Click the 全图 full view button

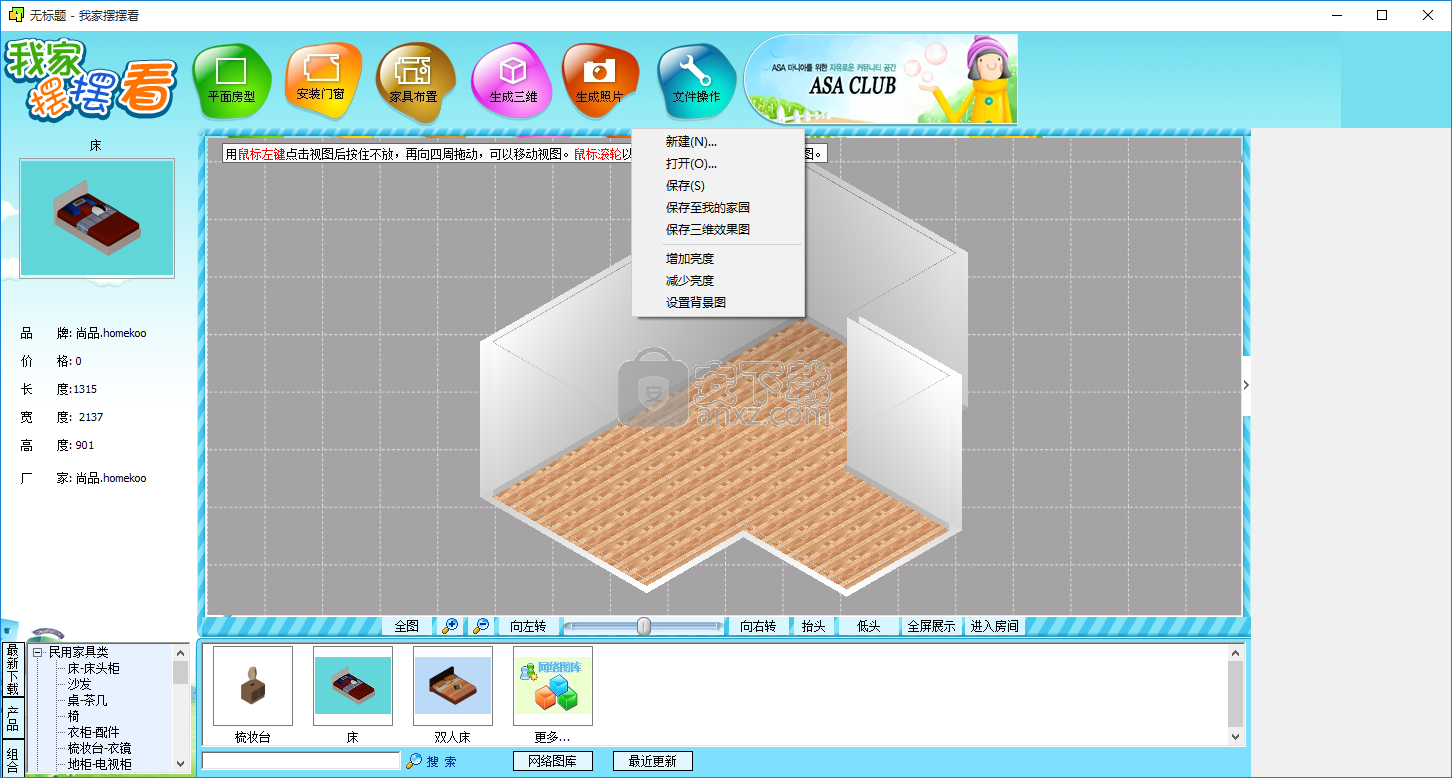(x=407, y=626)
